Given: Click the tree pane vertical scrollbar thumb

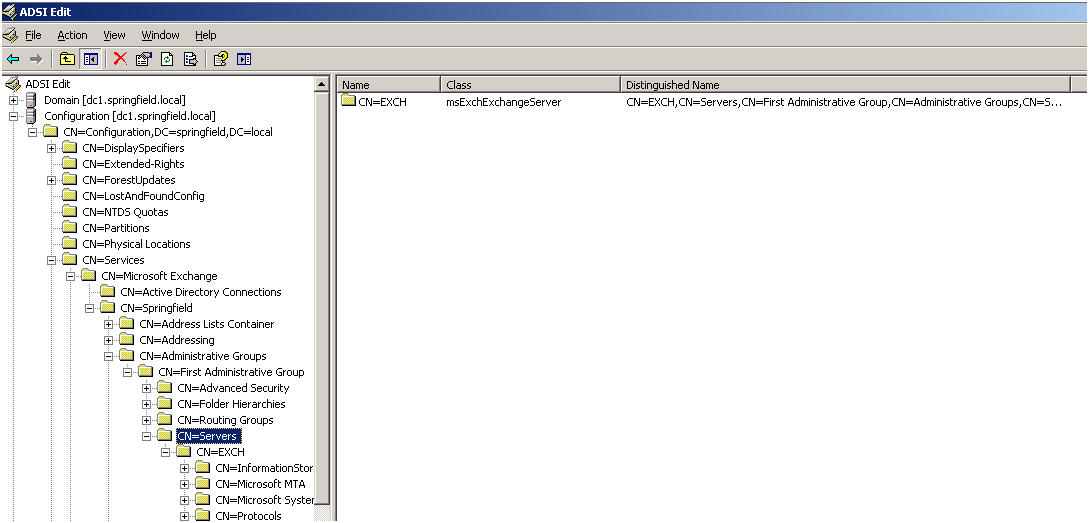Looking at the screenshot, I should 322,297.
